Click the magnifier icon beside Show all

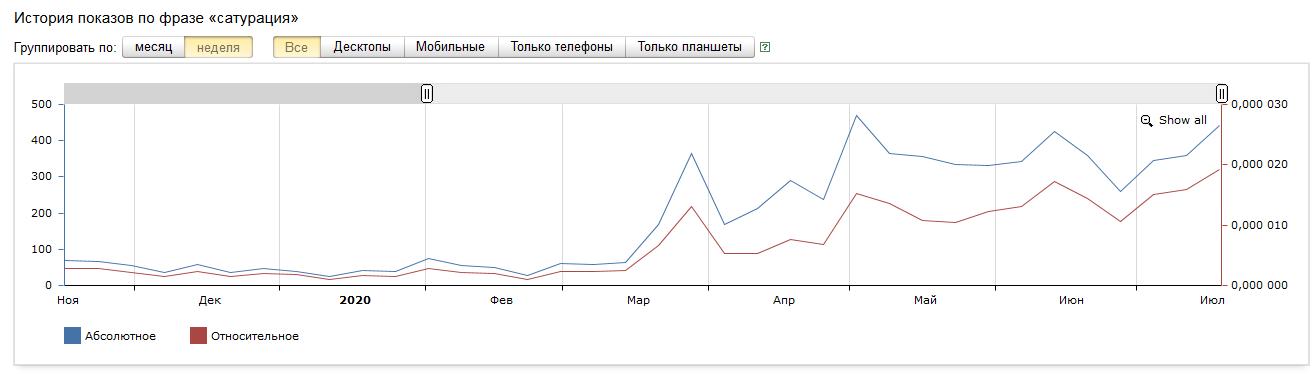(1147, 120)
